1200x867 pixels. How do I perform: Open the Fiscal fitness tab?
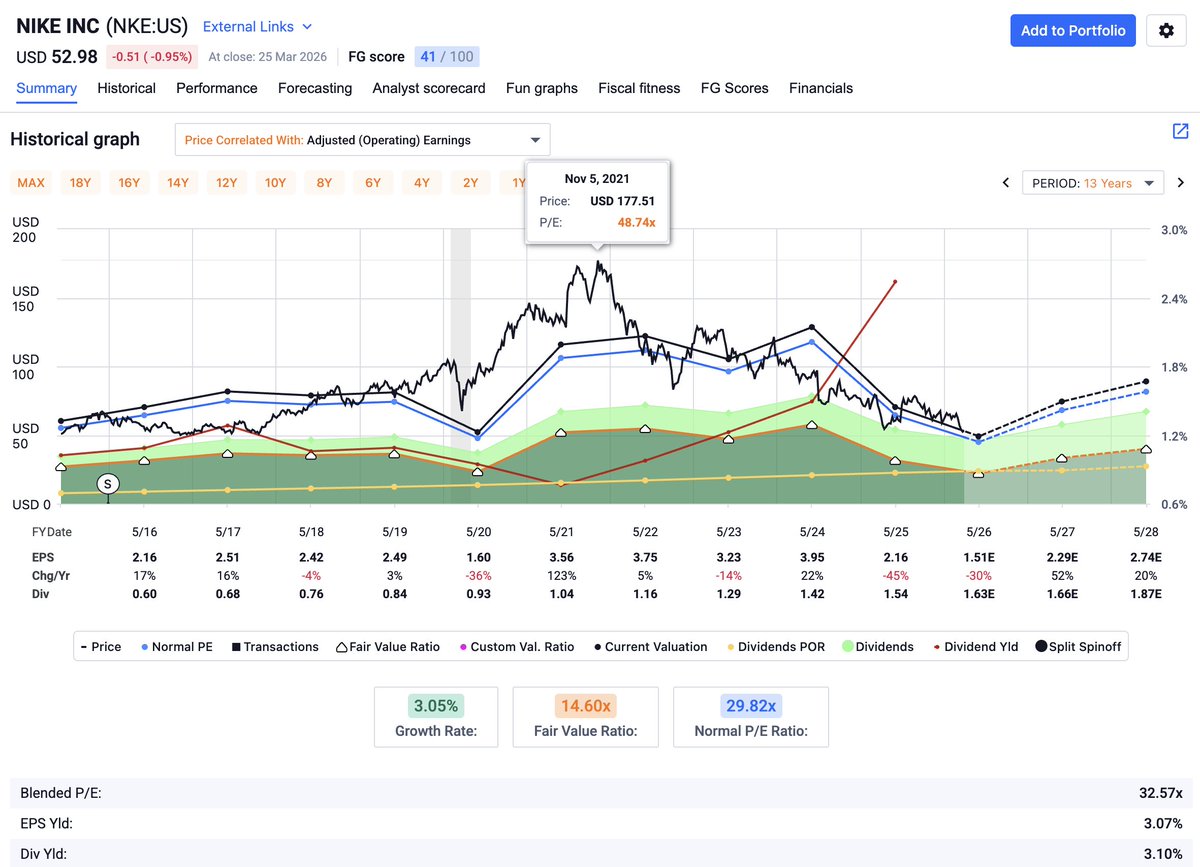(x=639, y=88)
